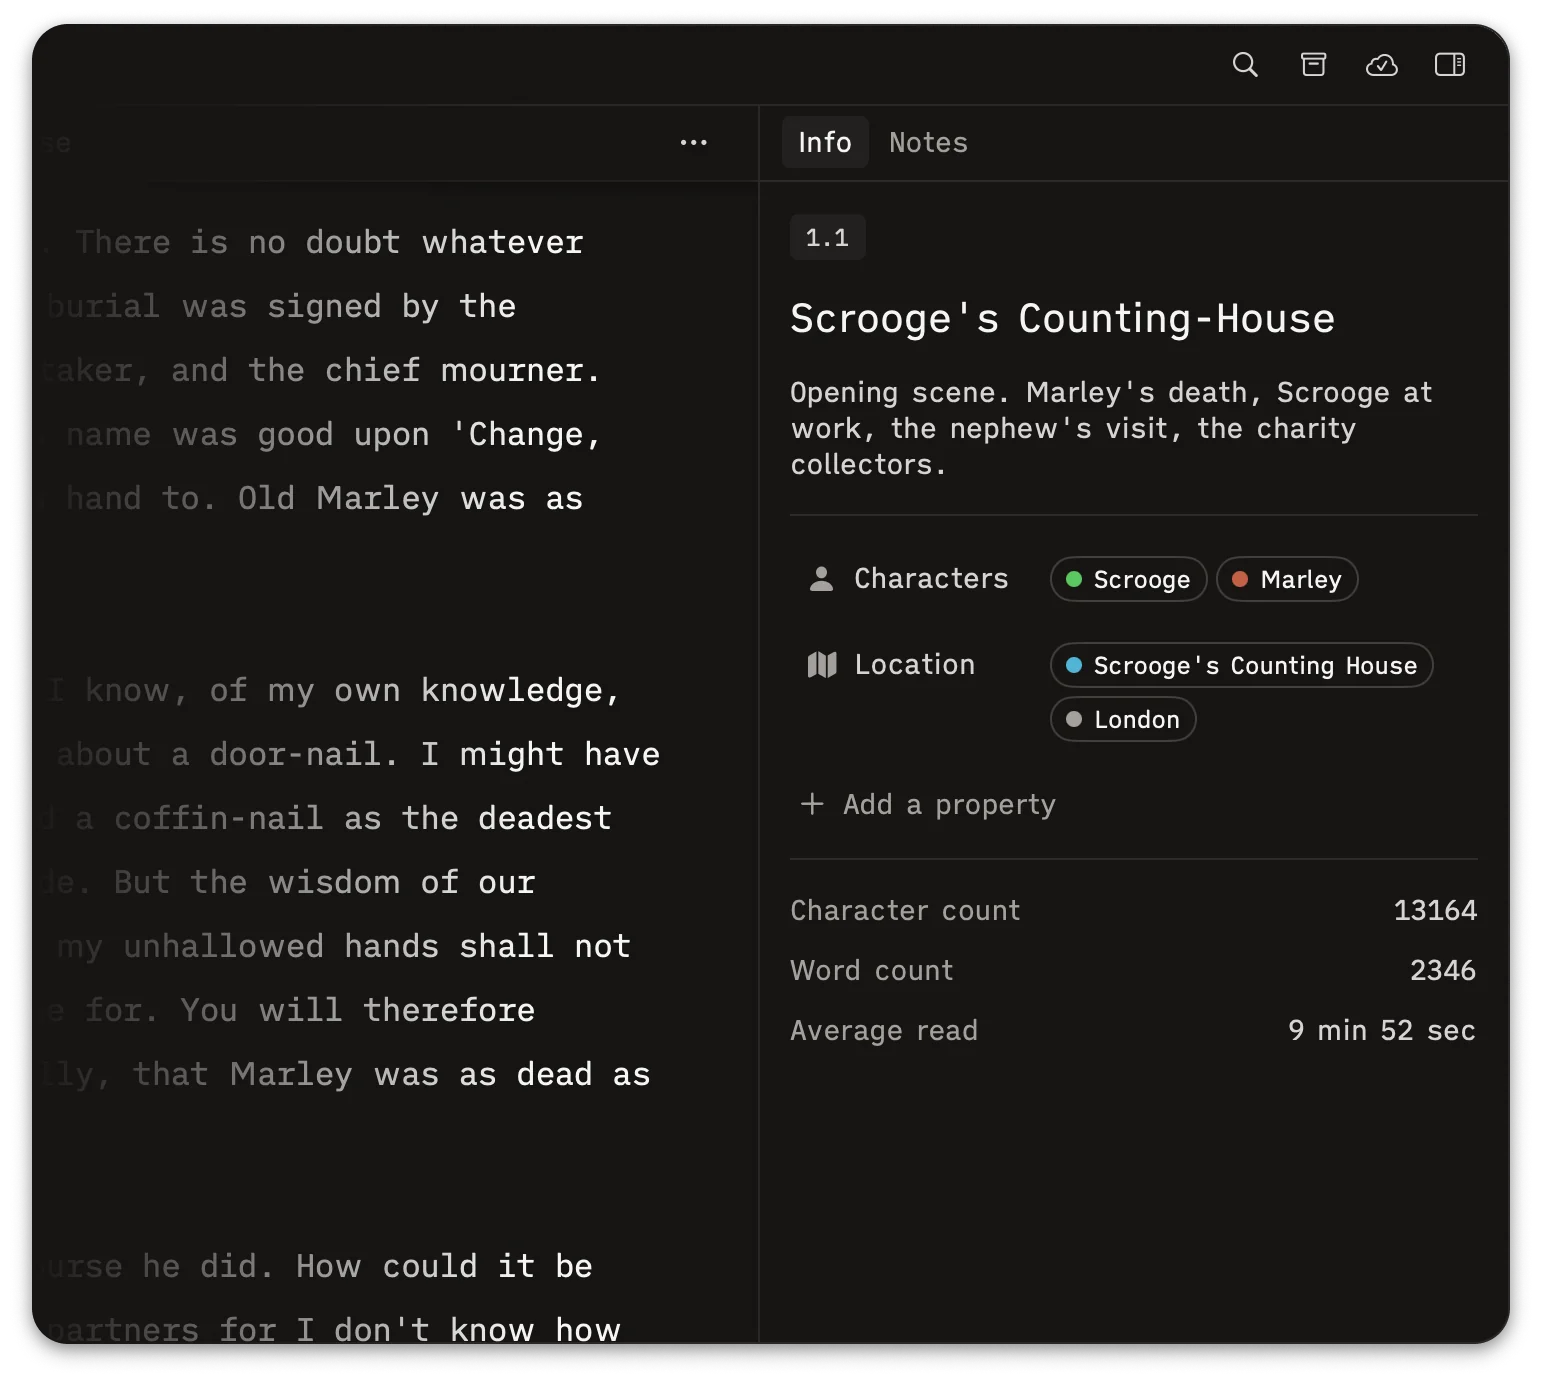Switch to the Info tab
Screen dimensions: 1542x1384
[x=824, y=143]
